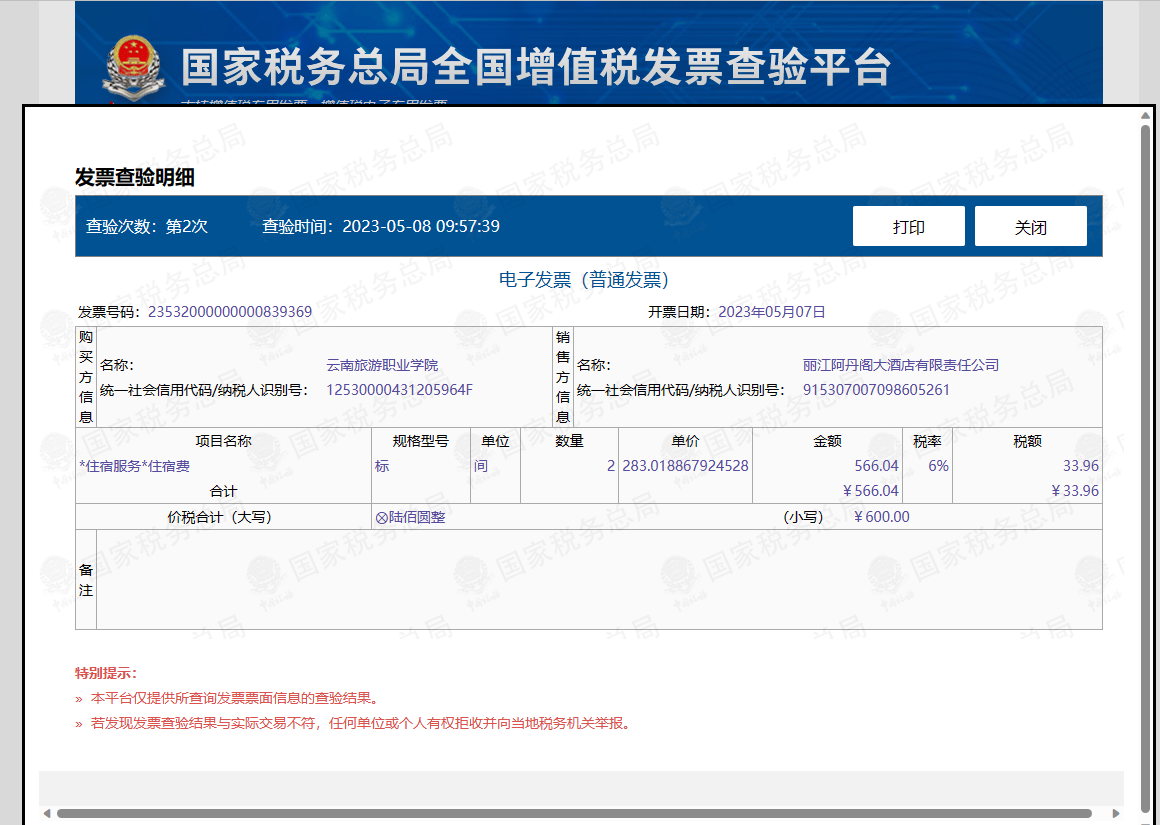Click the vertical scrollbar thumb
The image size is (1160, 825).
(1146, 460)
